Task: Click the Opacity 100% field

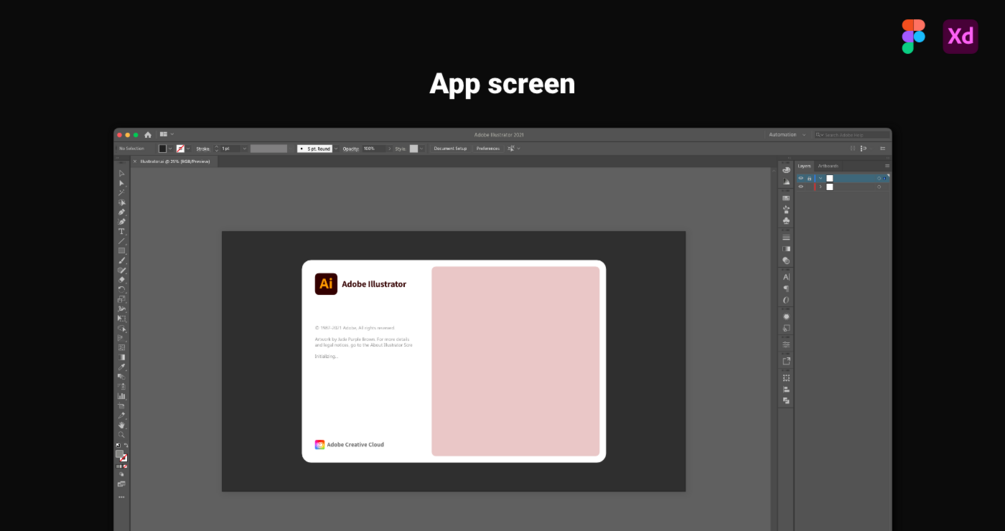Action: [x=374, y=149]
